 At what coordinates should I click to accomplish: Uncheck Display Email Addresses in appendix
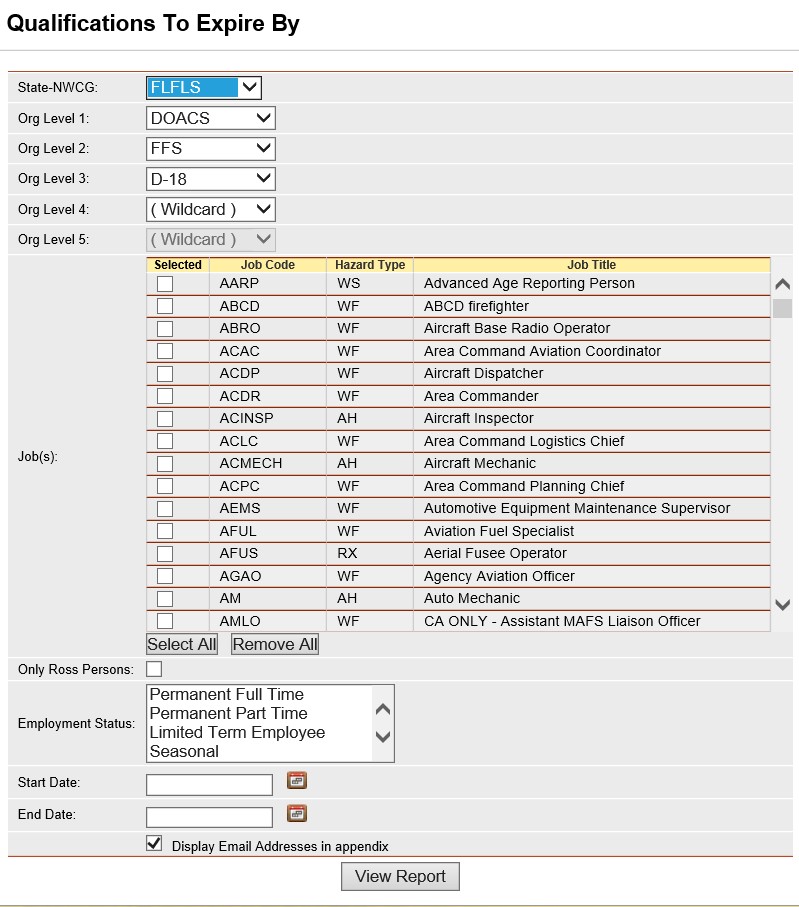154,843
